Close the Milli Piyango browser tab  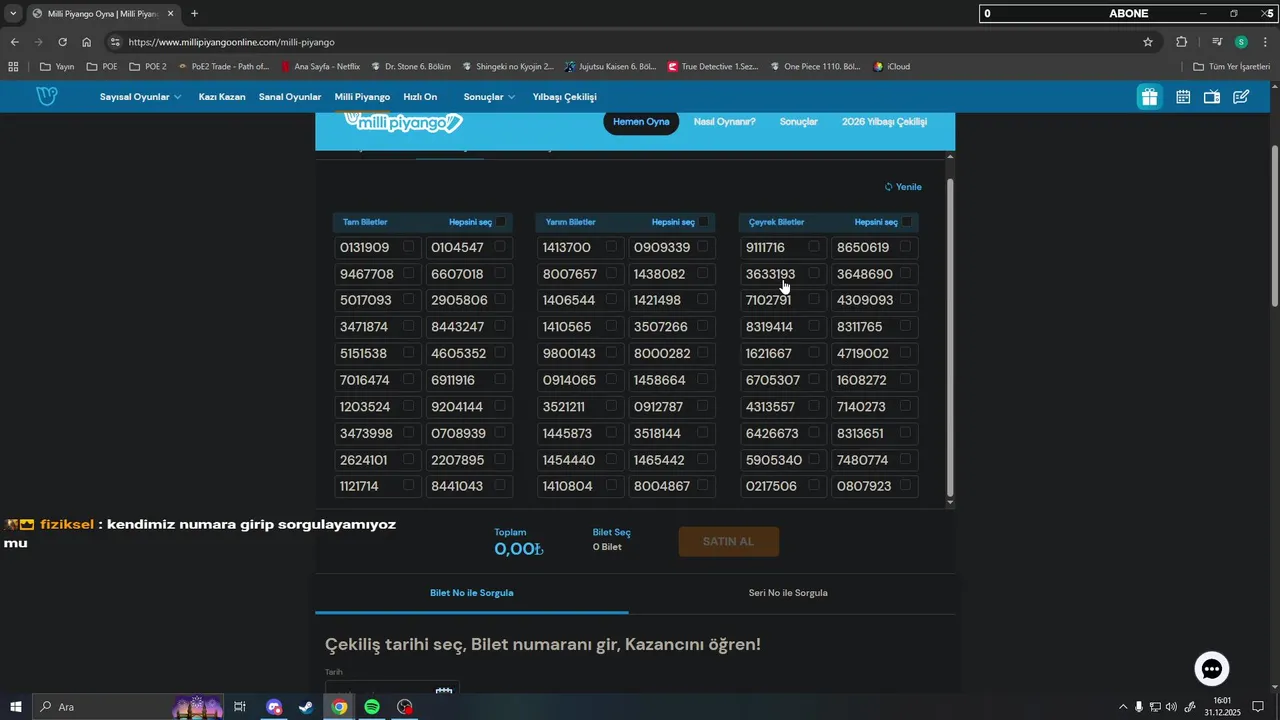pyautogui.click(x=170, y=14)
